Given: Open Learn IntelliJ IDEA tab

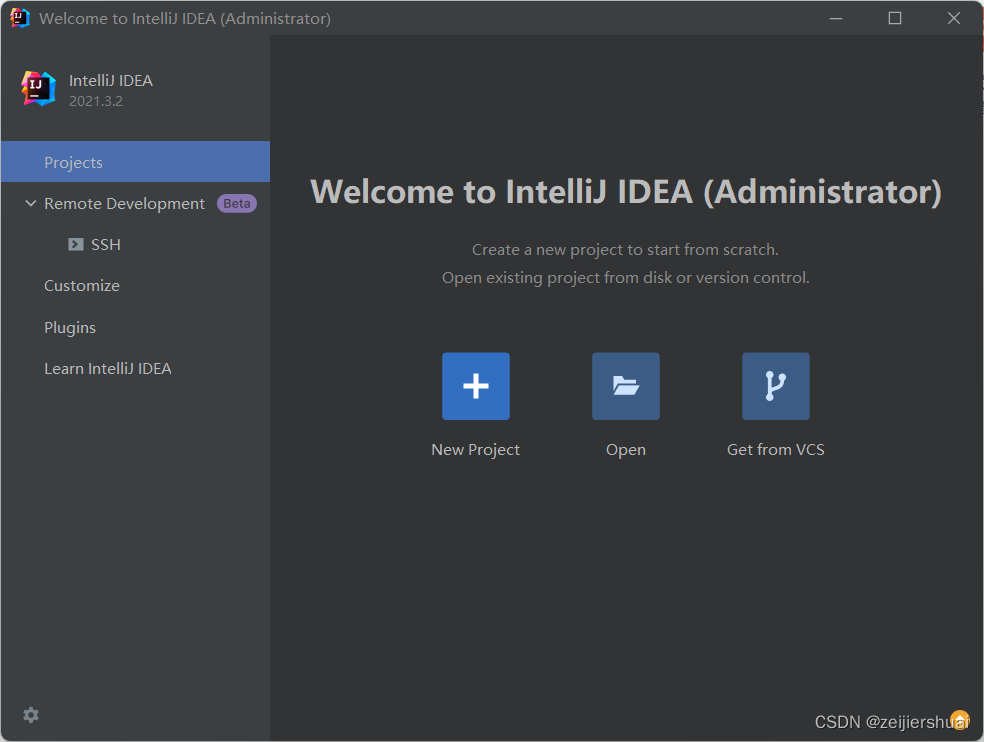Looking at the screenshot, I should click(x=107, y=368).
